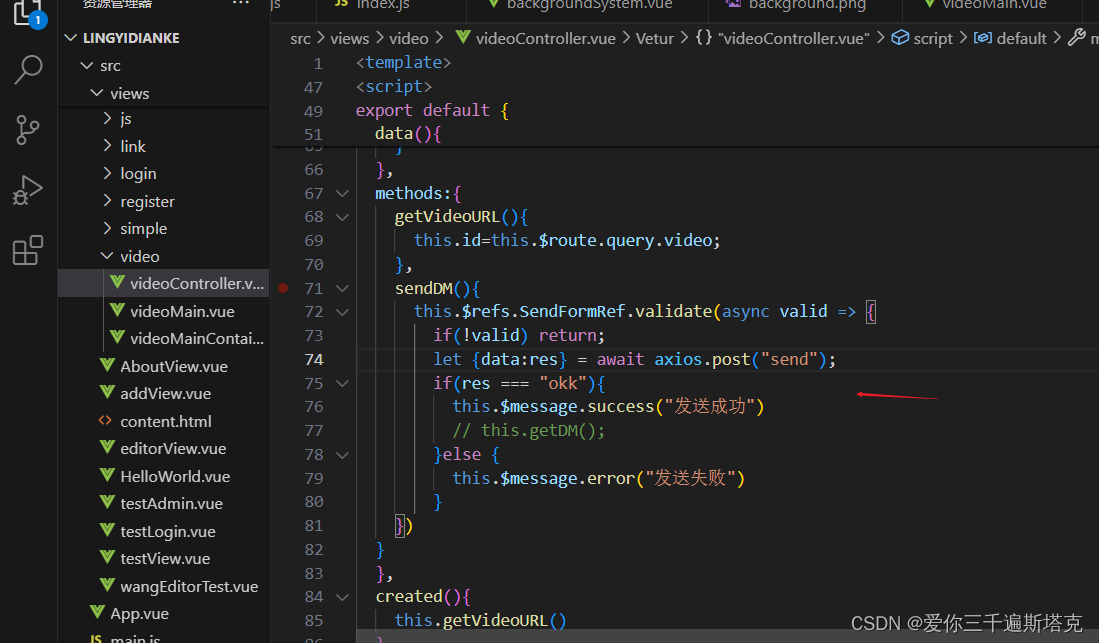
Task: Open the Run and Debug icon
Action: [27, 190]
